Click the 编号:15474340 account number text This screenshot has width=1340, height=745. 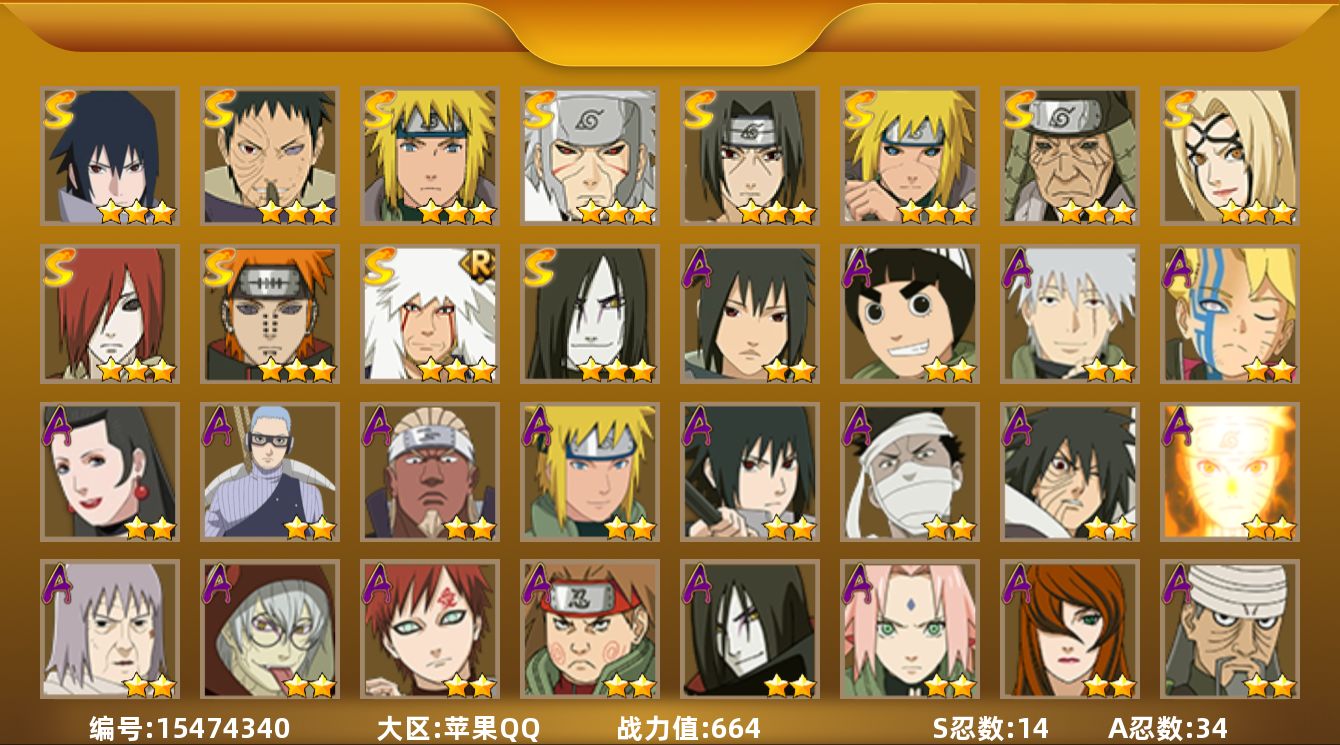tap(189, 728)
